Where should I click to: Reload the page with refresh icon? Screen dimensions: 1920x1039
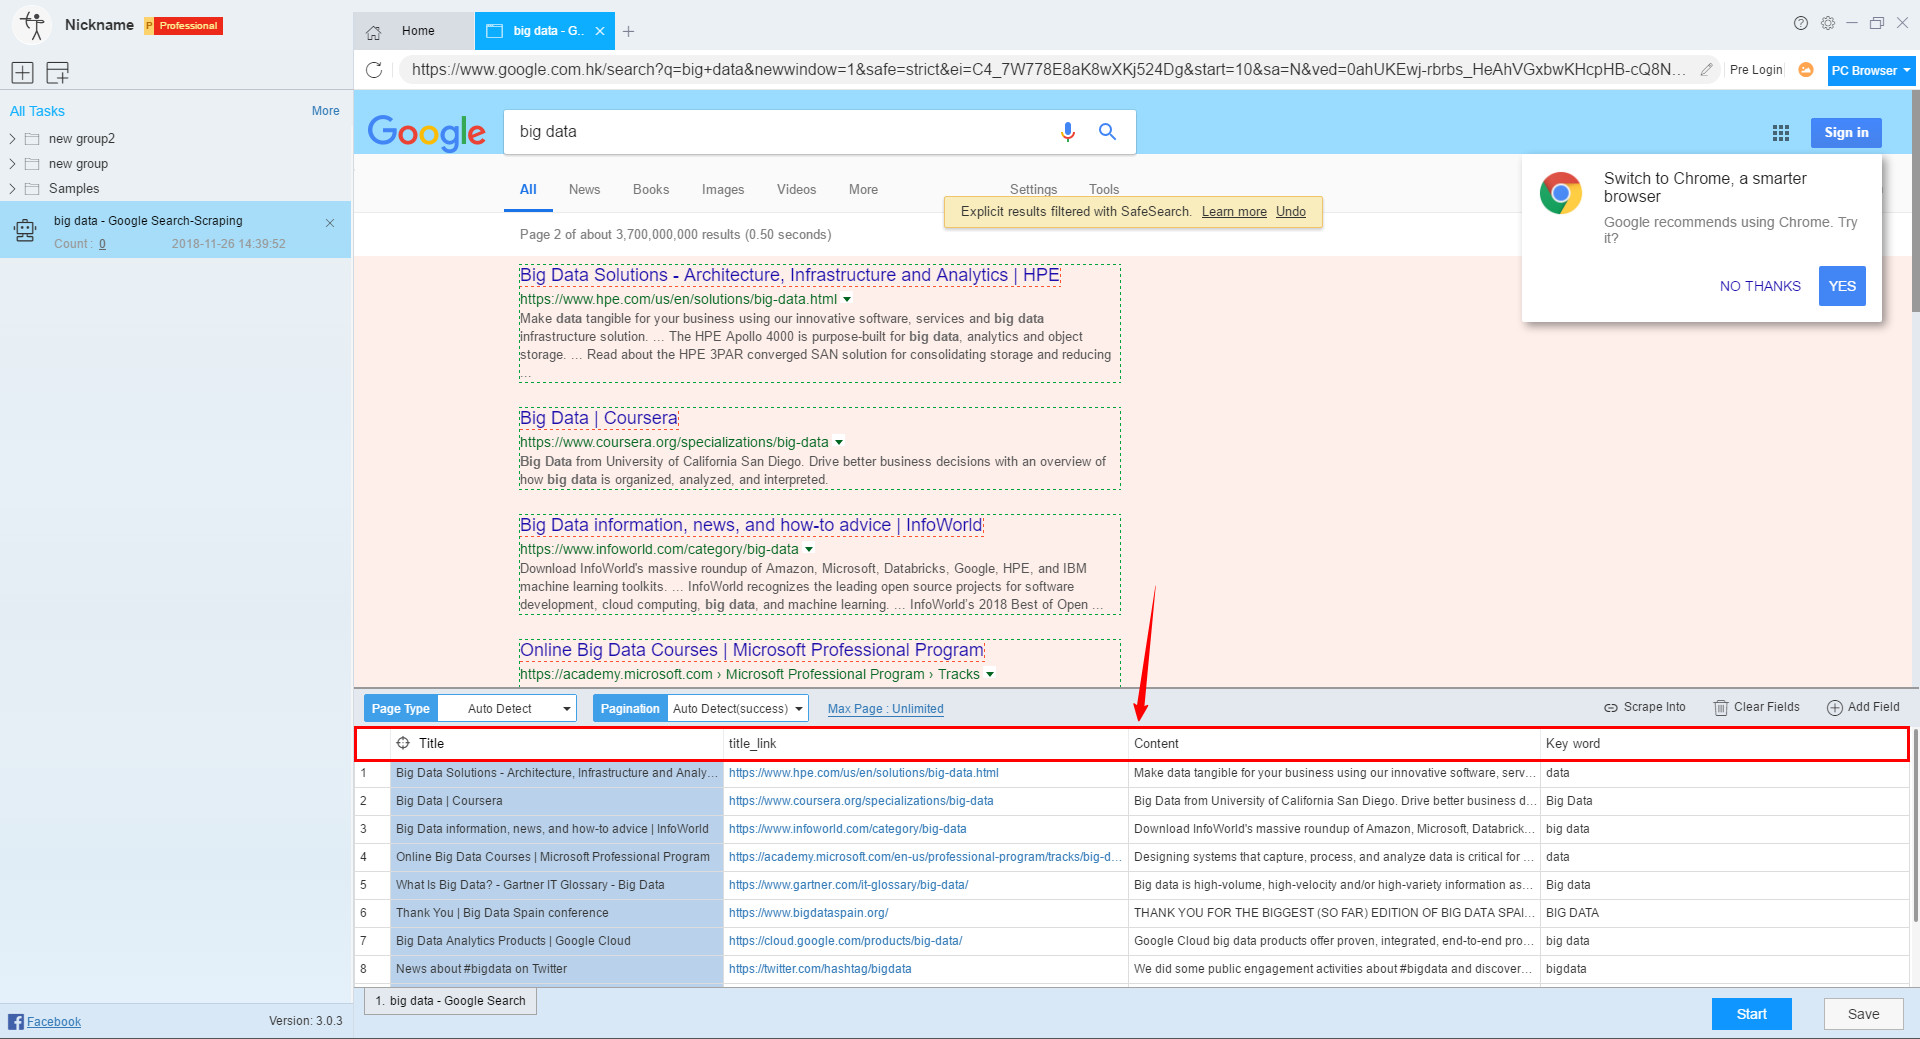pyautogui.click(x=374, y=70)
